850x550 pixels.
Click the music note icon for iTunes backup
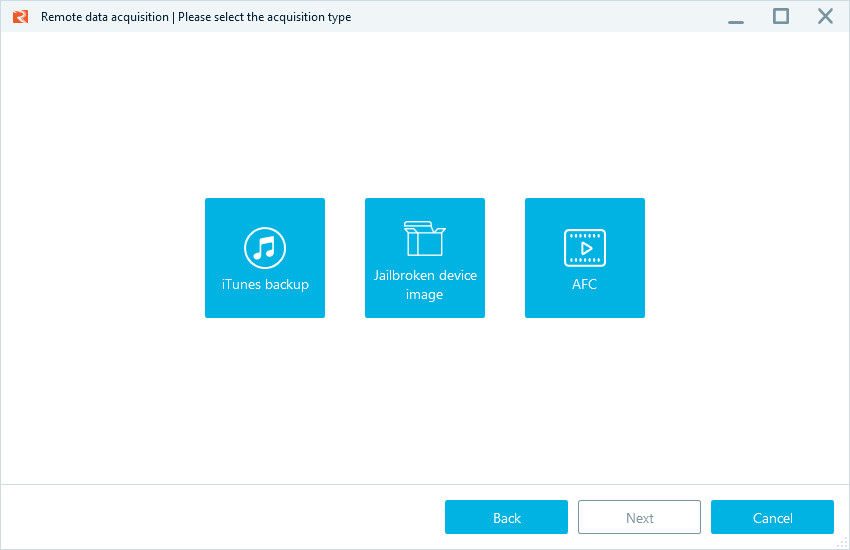[x=265, y=247]
